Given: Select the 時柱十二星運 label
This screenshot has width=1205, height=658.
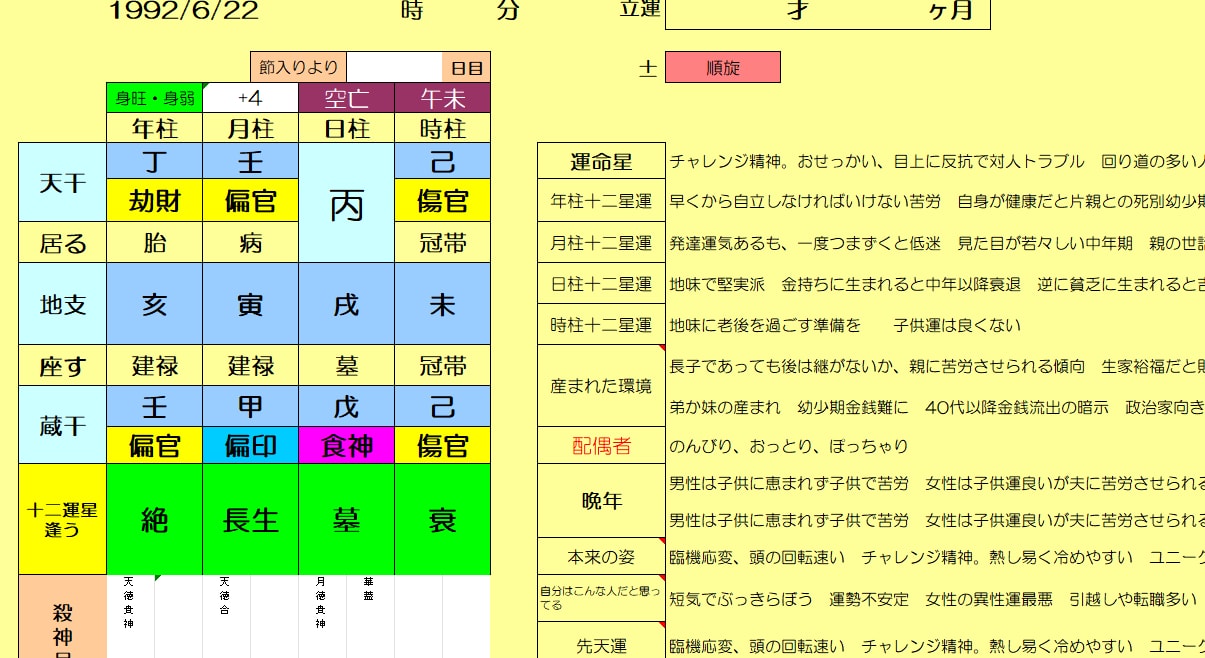Looking at the screenshot, I should tap(601, 325).
